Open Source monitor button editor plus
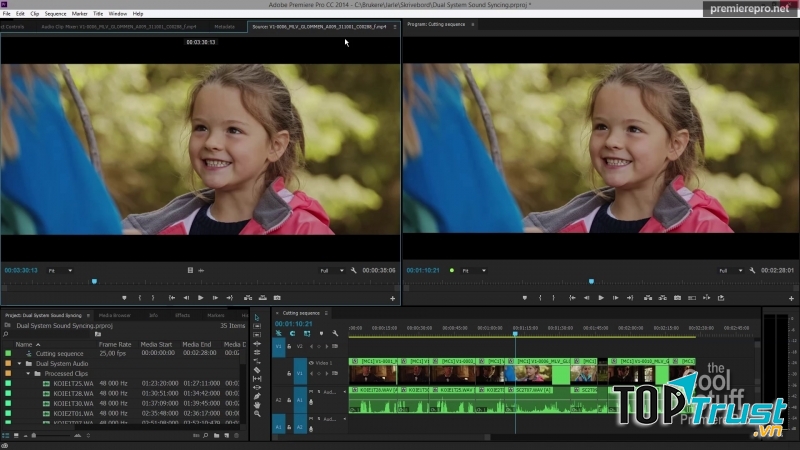Viewport: 800px width, 450px height. coord(392,298)
